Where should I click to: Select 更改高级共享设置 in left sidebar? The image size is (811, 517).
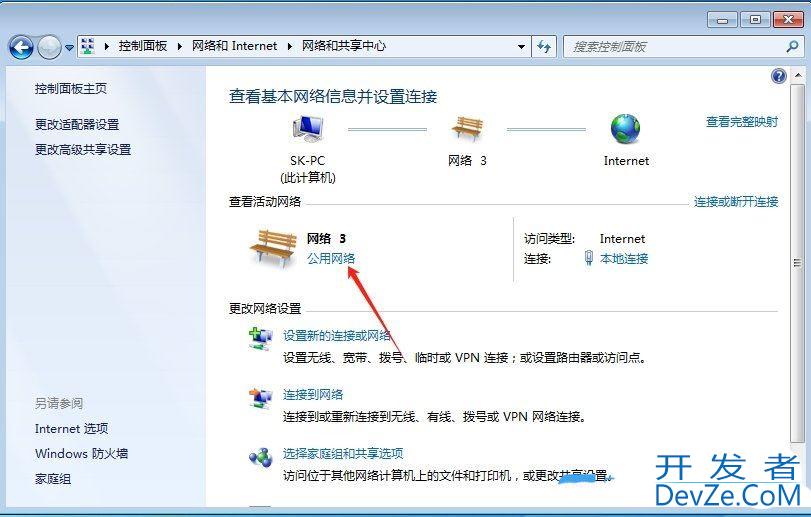point(83,150)
